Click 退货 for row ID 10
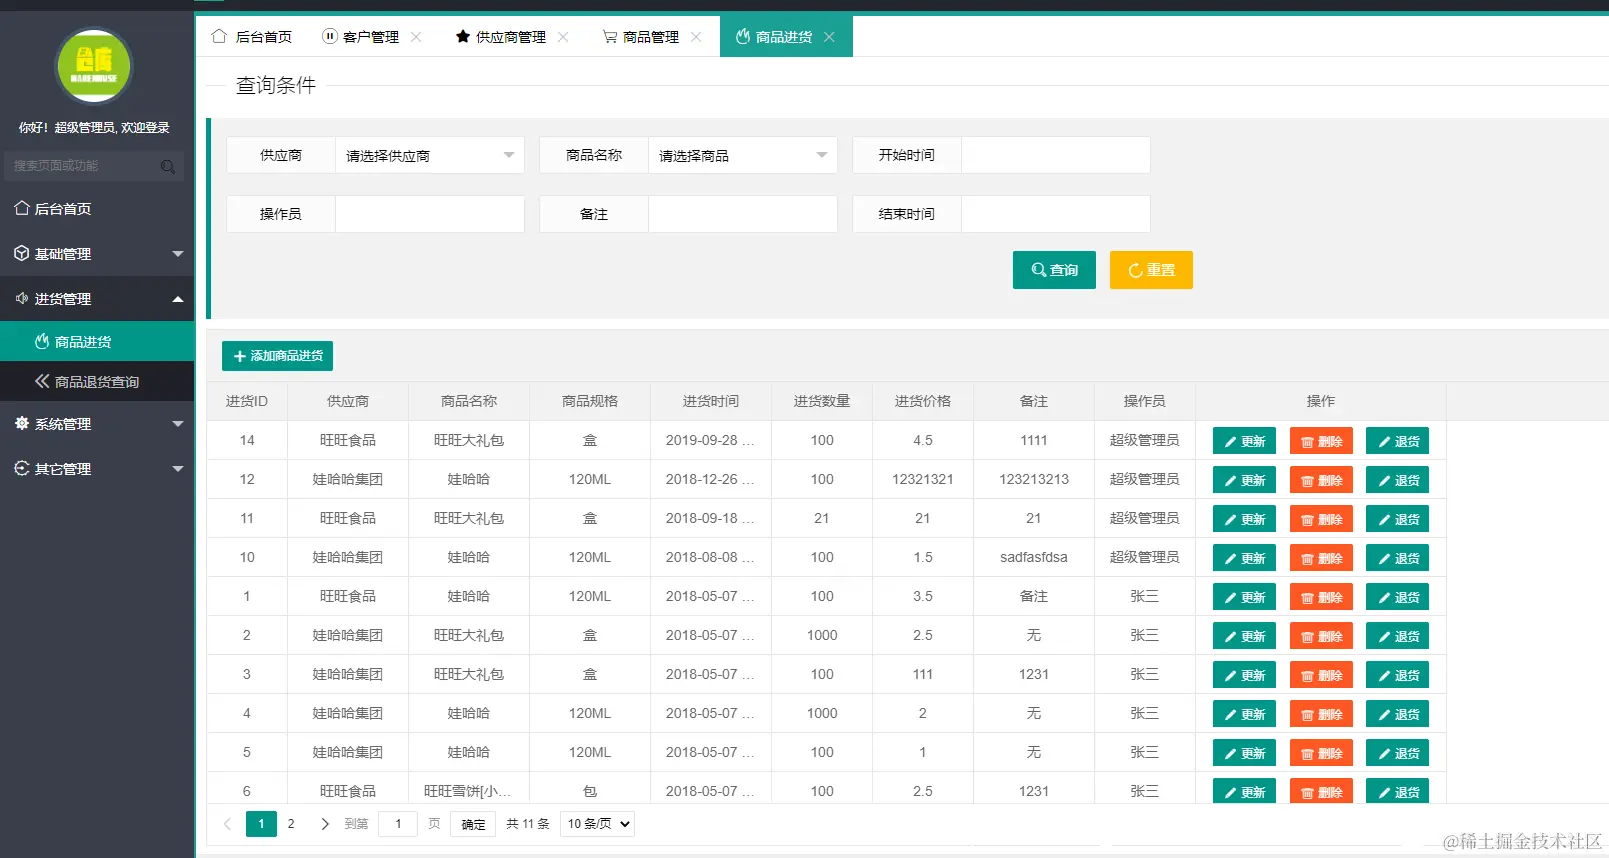1609x858 pixels. coord(1397,558)
